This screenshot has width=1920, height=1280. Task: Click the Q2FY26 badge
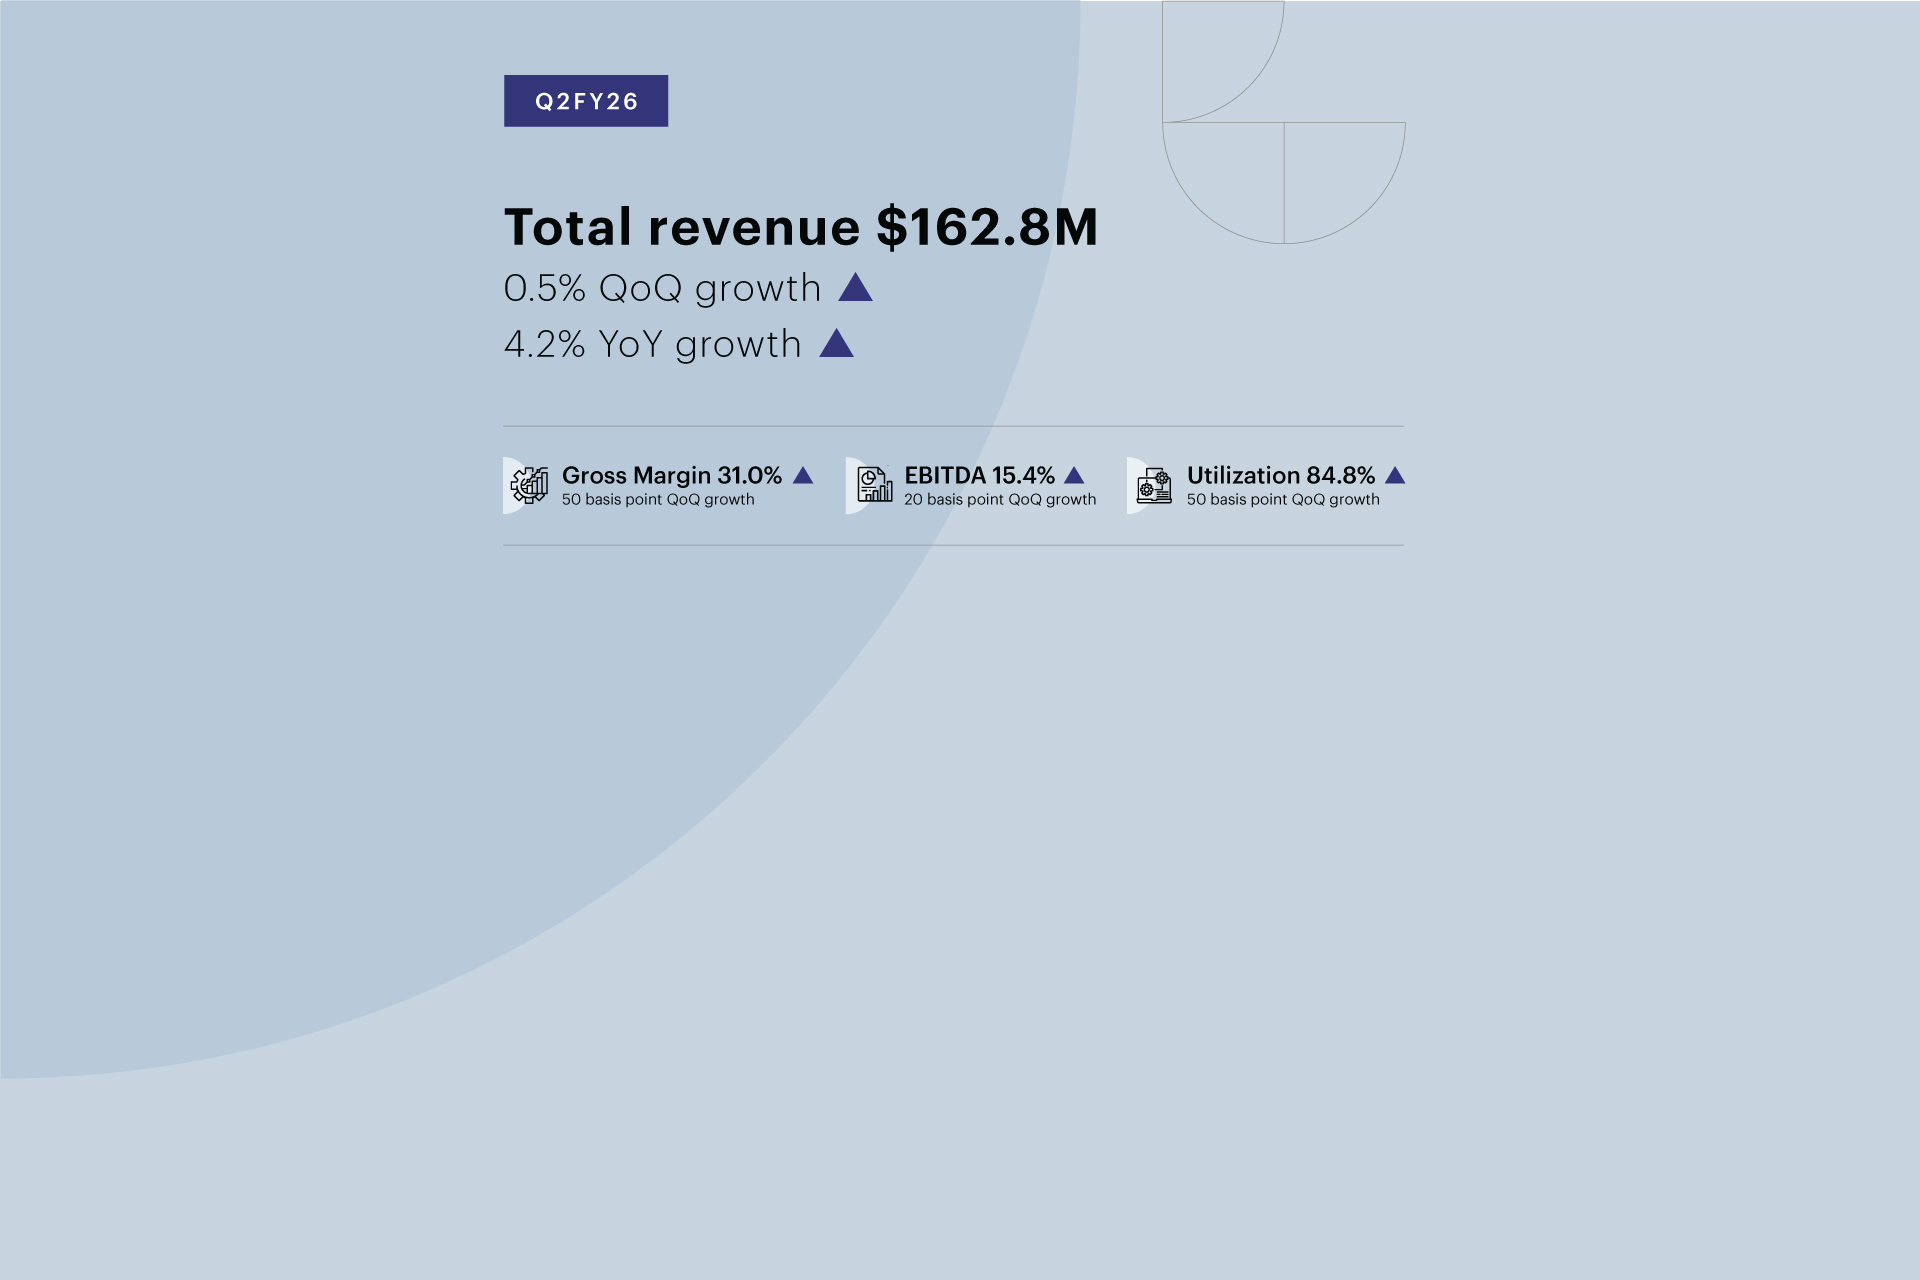tap(586, 101)
